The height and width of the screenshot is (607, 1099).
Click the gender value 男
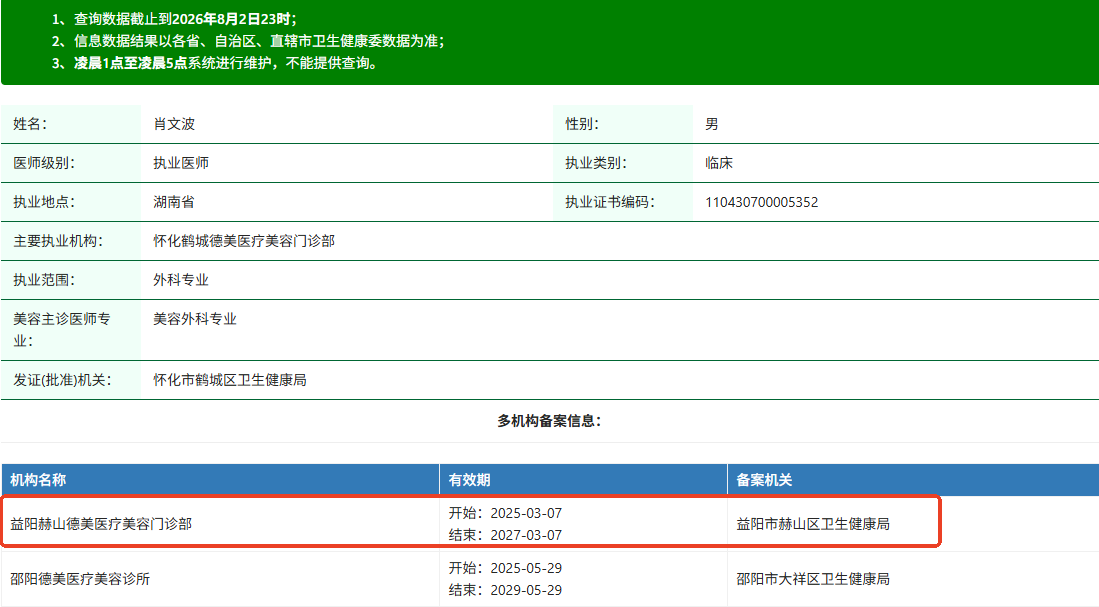711,124
